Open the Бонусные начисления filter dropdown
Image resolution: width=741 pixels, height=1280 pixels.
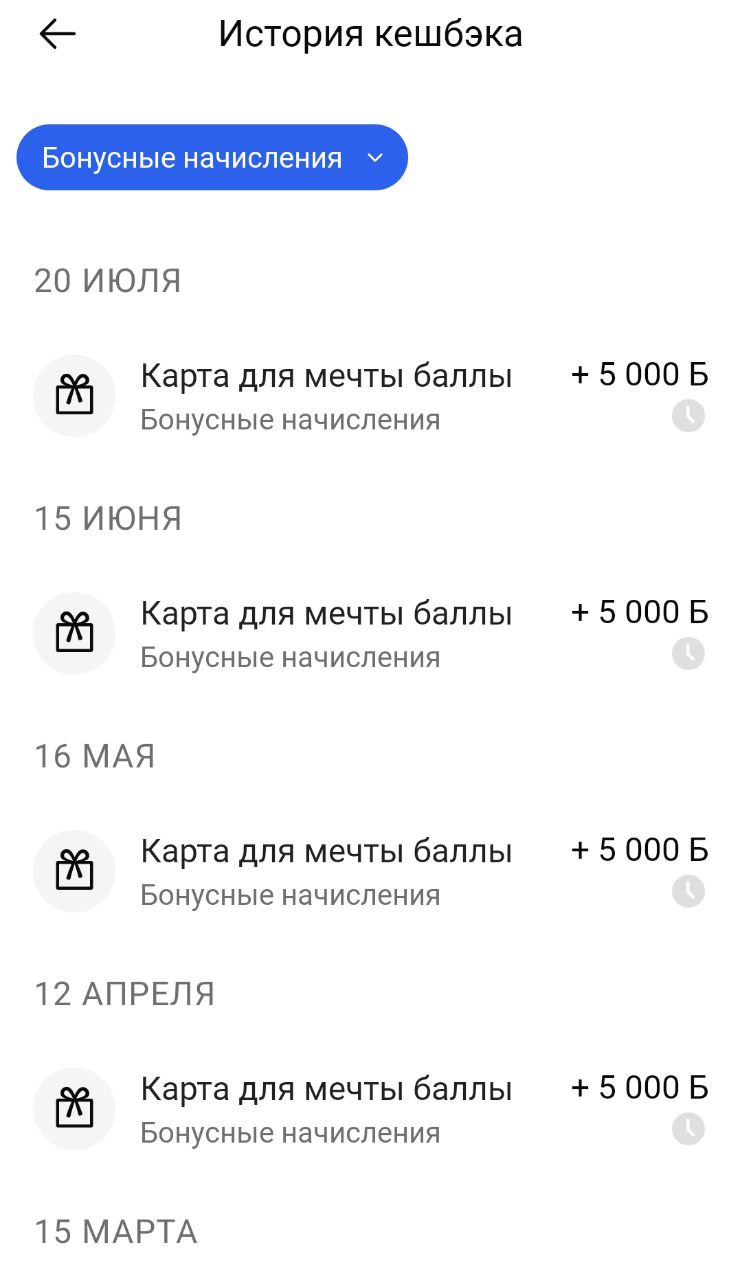point(212,158)
